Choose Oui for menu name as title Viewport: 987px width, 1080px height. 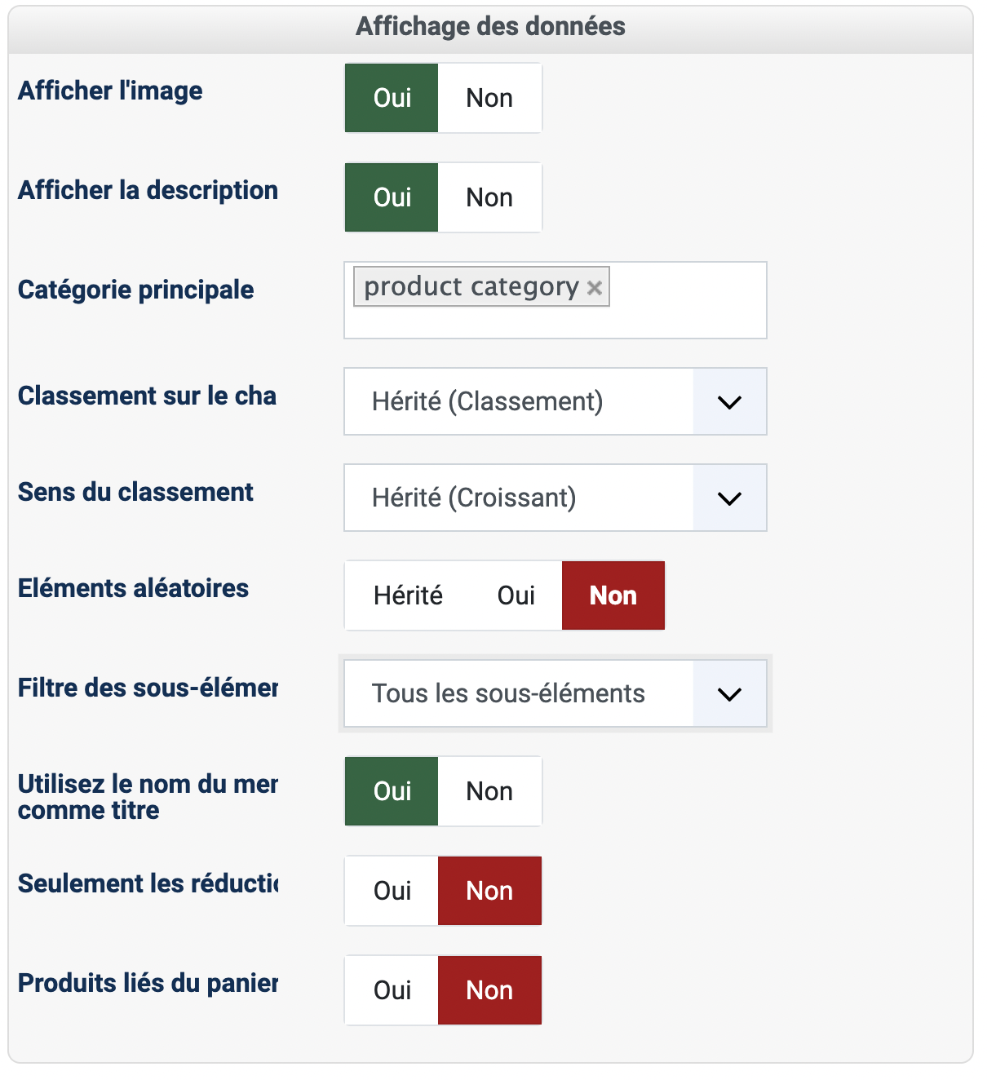pyautogui.click(x=392, y=791)
